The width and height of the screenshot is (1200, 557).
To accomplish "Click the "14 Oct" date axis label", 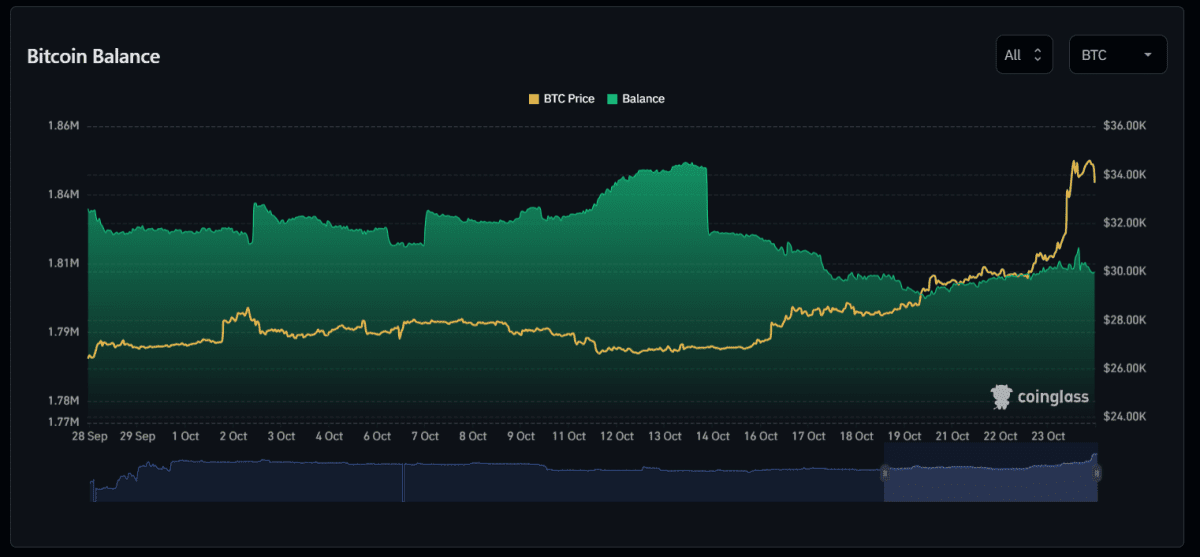I will coord(714,437).
